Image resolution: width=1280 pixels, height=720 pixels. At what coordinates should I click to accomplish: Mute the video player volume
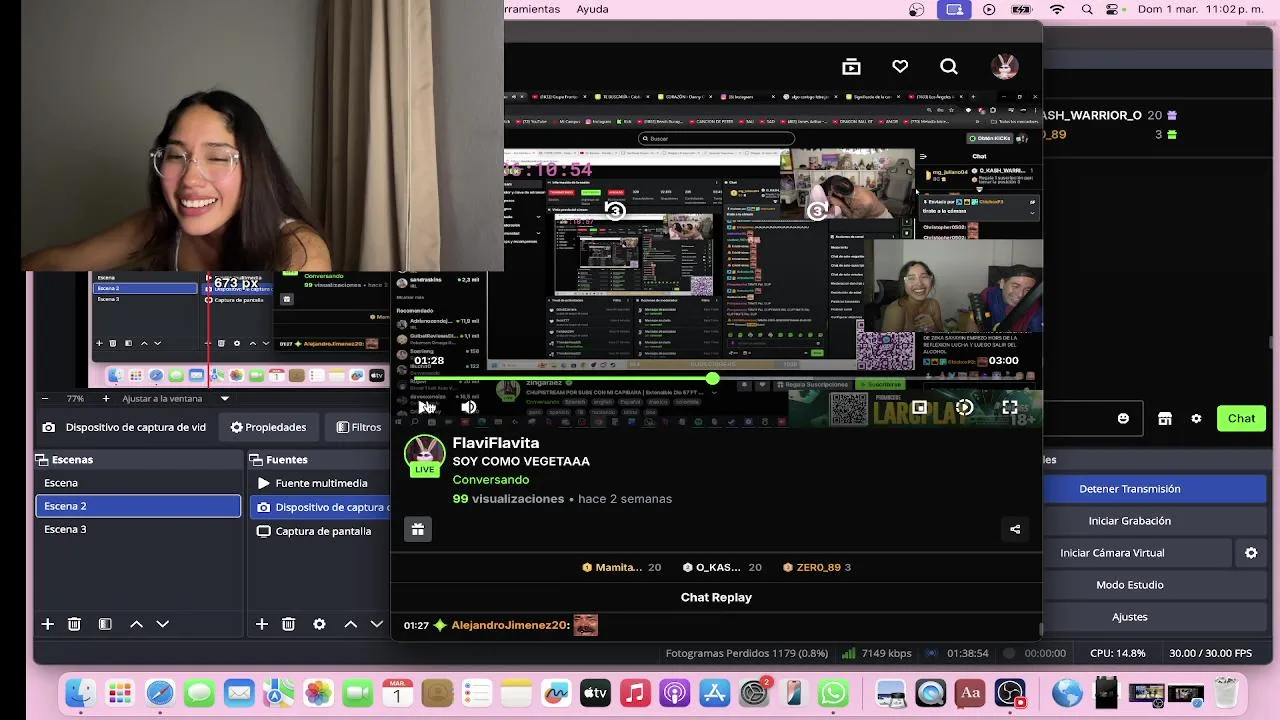[x=469, y=407]
